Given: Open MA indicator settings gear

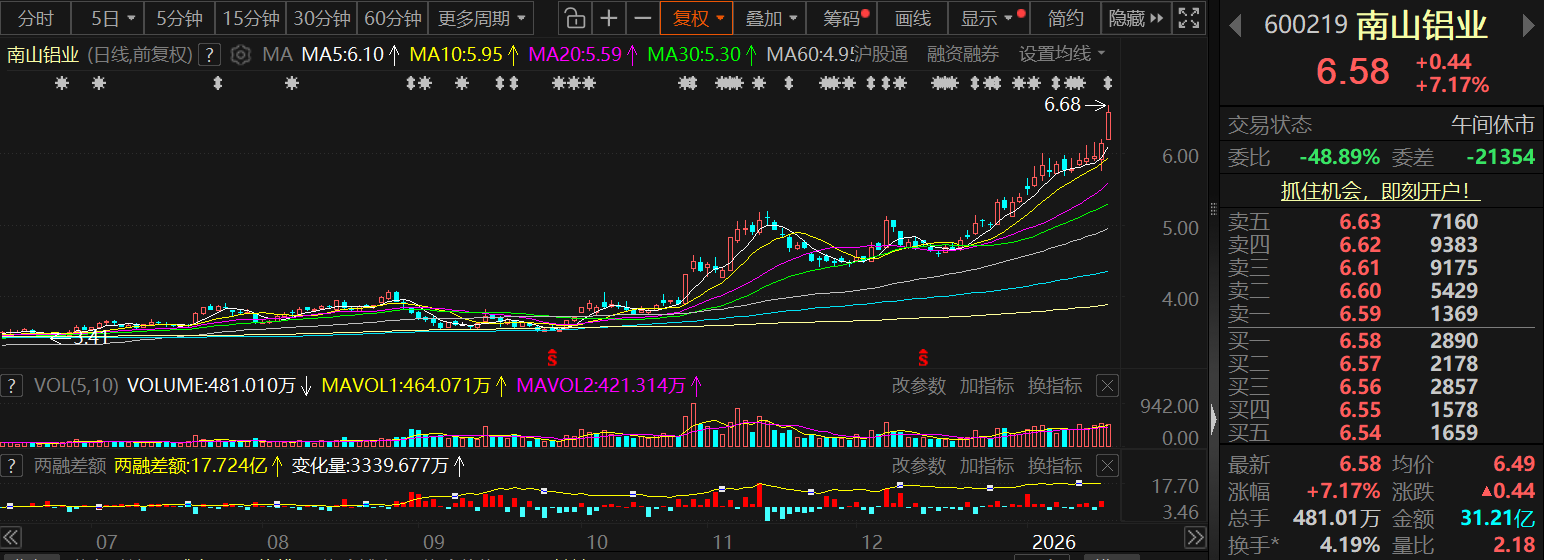Looking at the screenshot, I should (240, 55).
